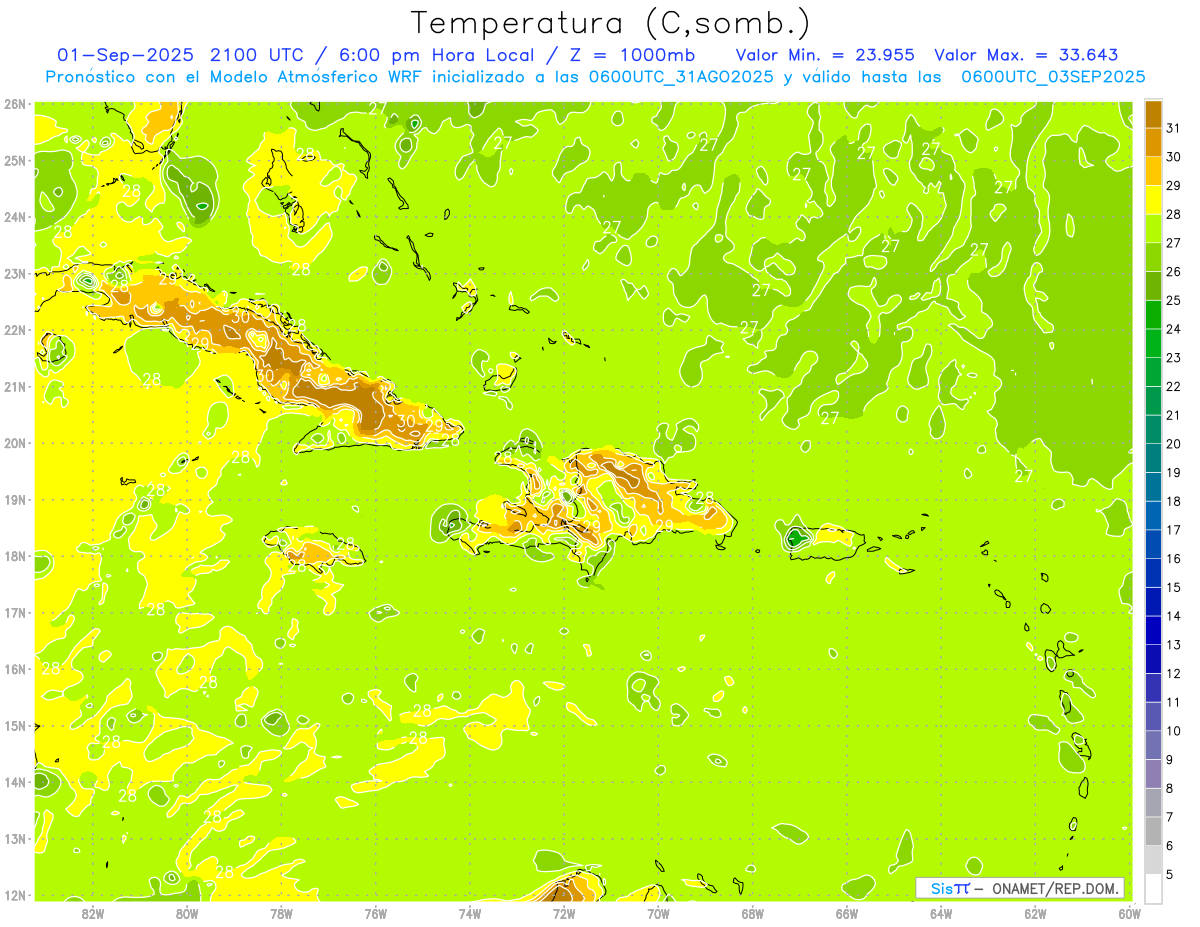Pick the legend band between 27 and 28

coord(1153,228)
